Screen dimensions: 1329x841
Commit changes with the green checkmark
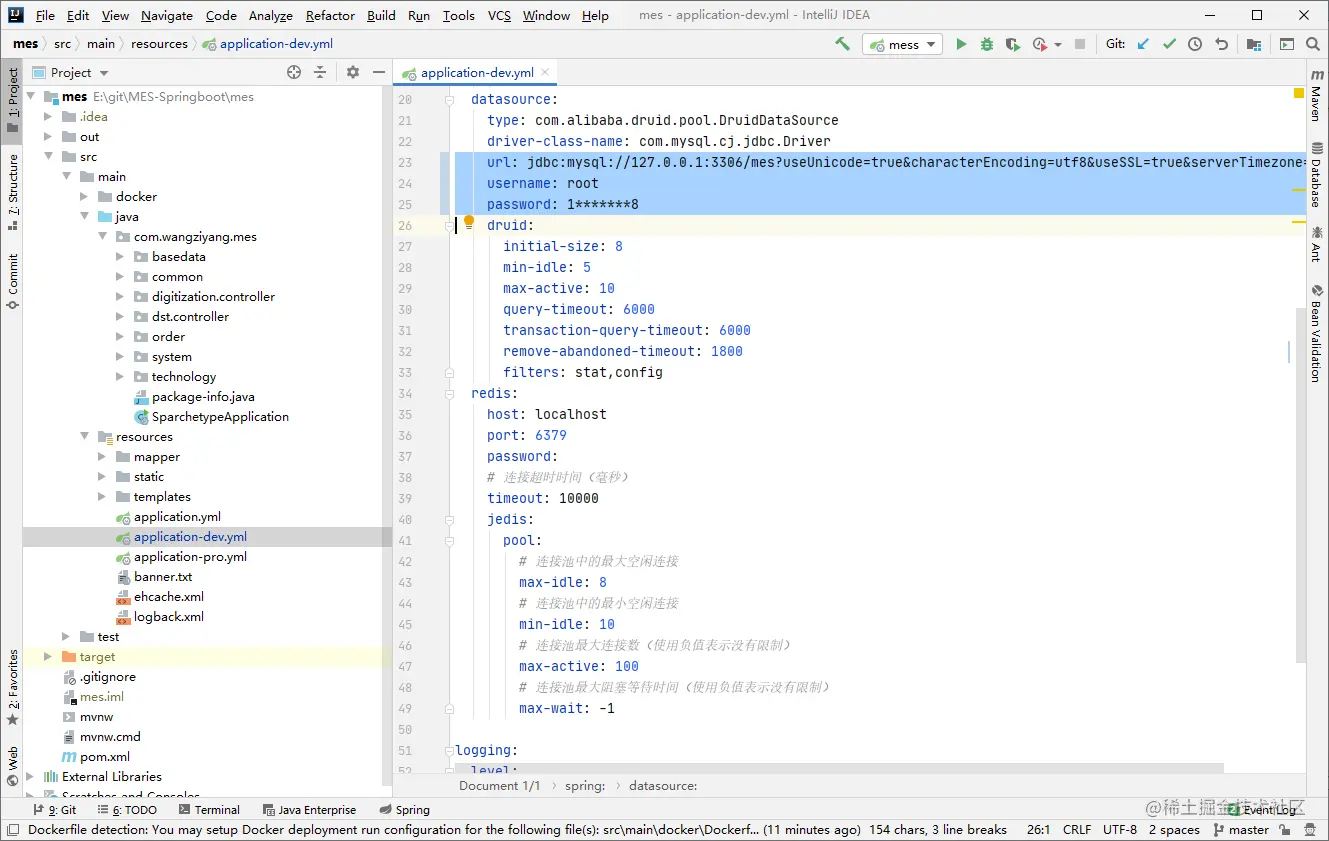1169,44
